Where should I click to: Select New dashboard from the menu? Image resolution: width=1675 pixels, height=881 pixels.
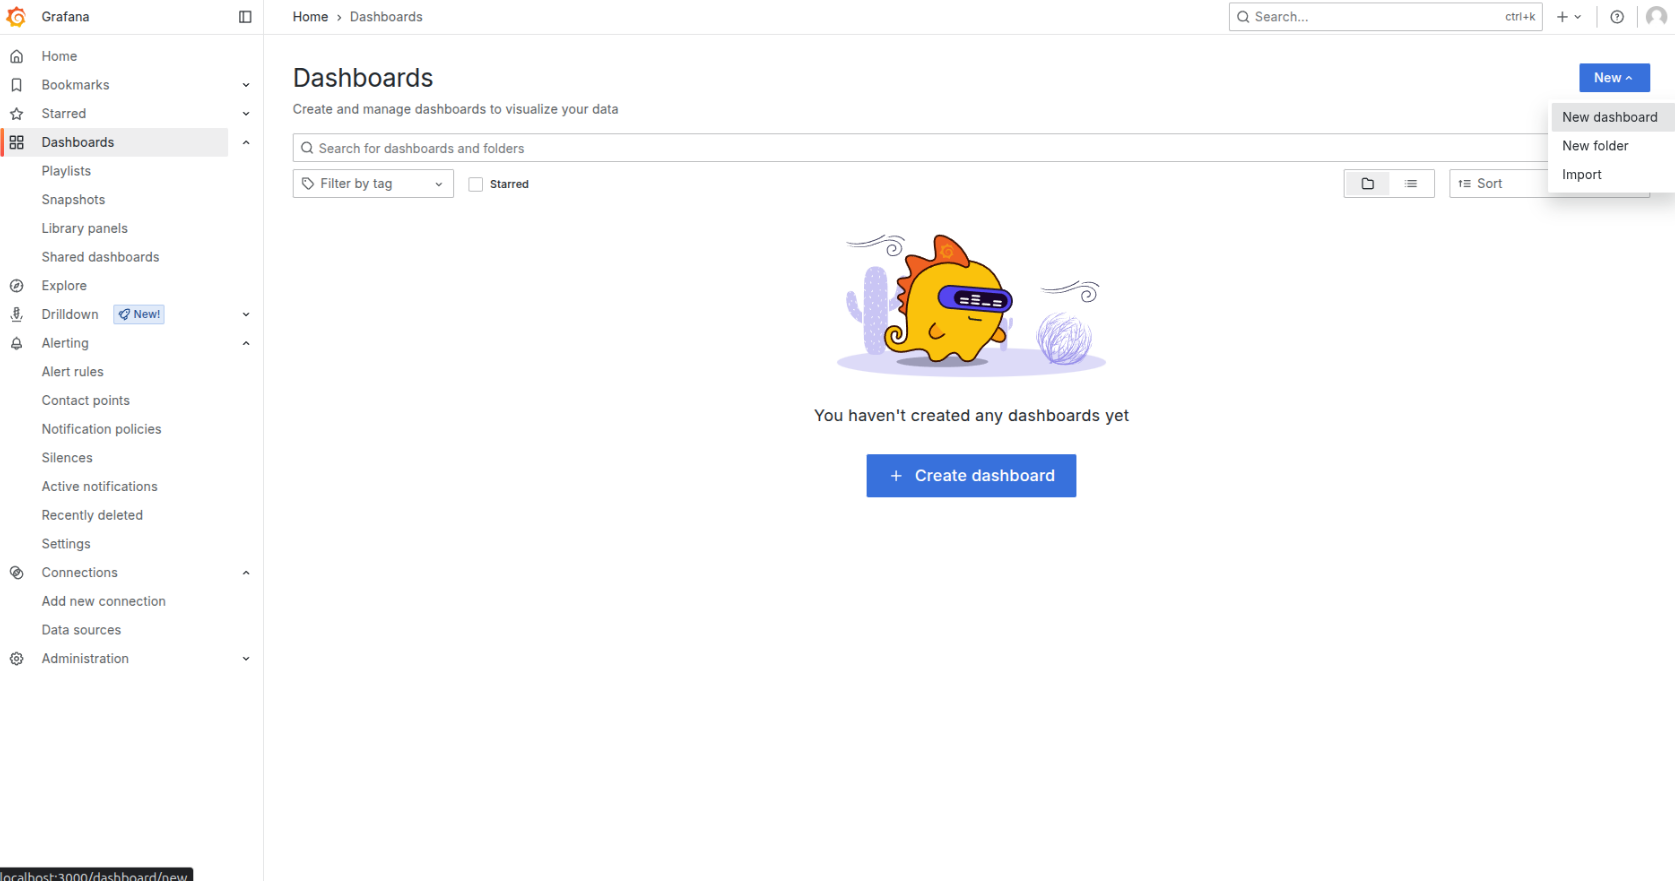click(1610, 117)
